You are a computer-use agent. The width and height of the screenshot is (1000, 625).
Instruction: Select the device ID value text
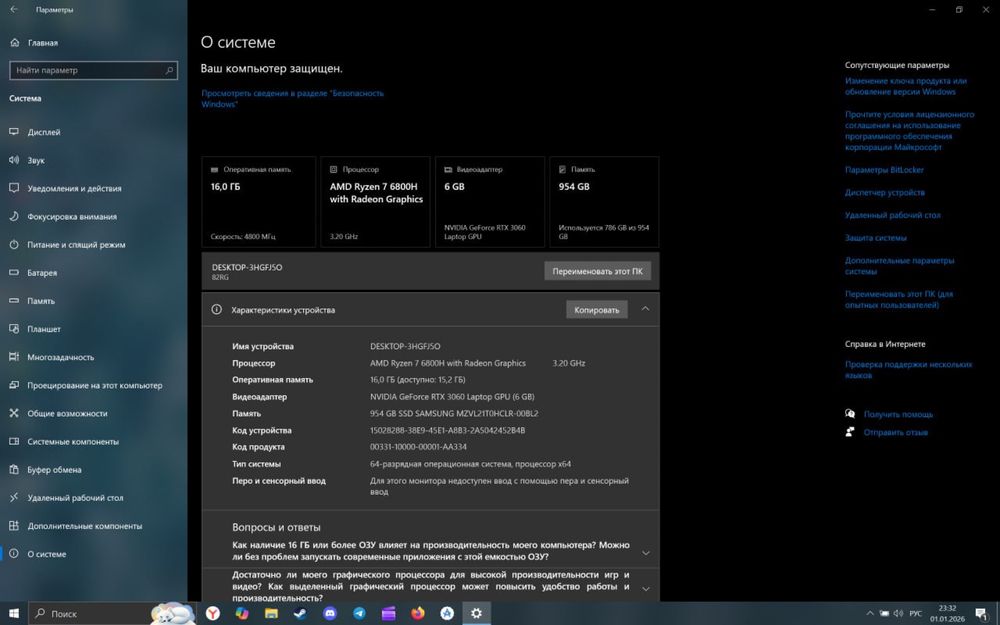[447, 430]
